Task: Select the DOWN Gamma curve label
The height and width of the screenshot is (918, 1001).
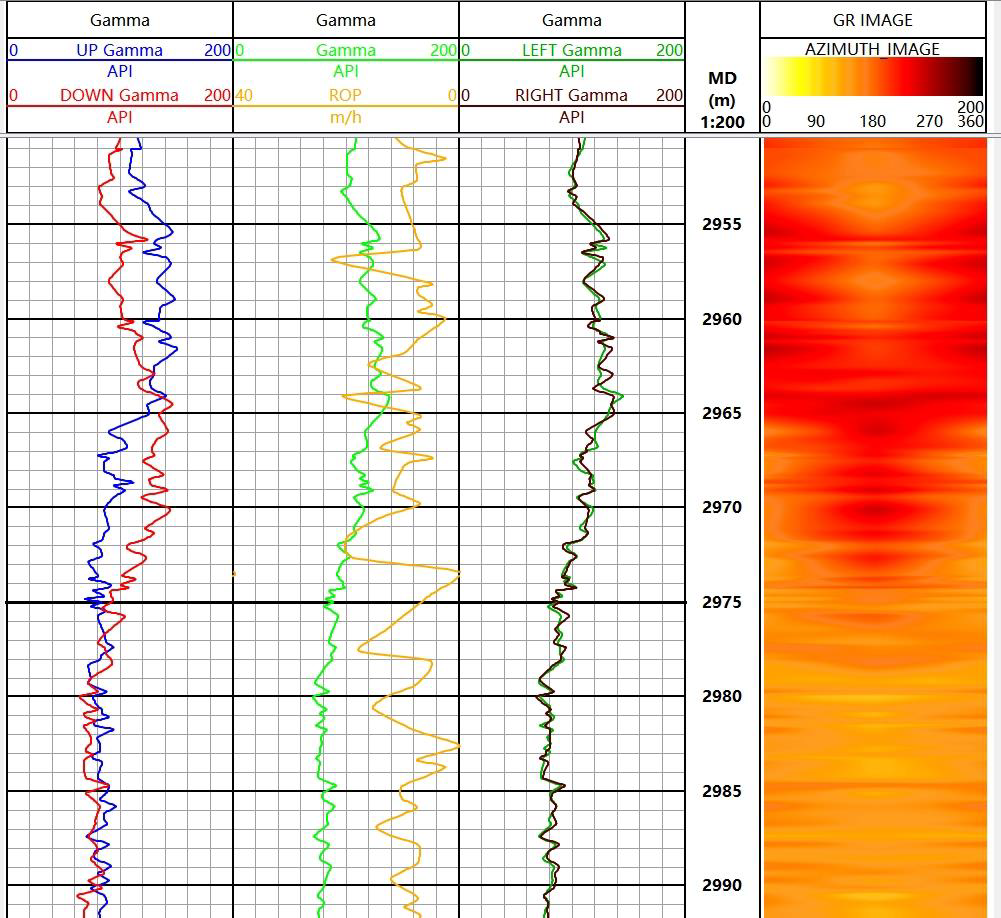Action: click(119, 95)
